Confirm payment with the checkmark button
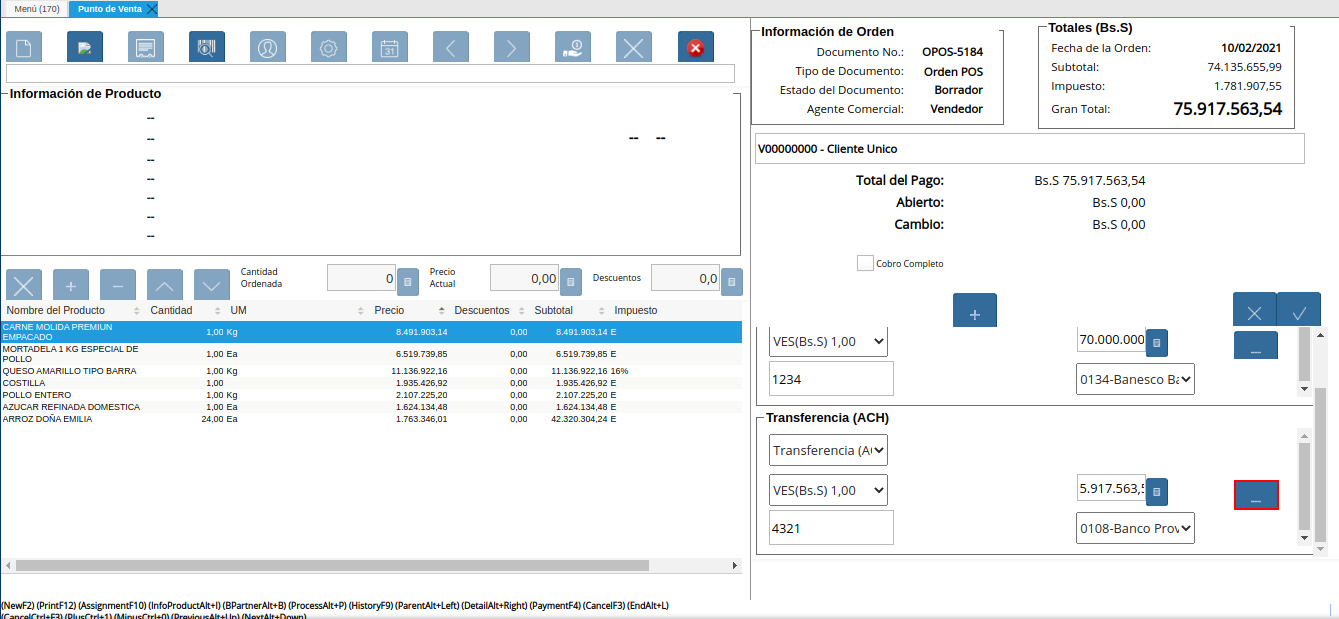The image size is (1339, 619). (x=1299, y=311)
